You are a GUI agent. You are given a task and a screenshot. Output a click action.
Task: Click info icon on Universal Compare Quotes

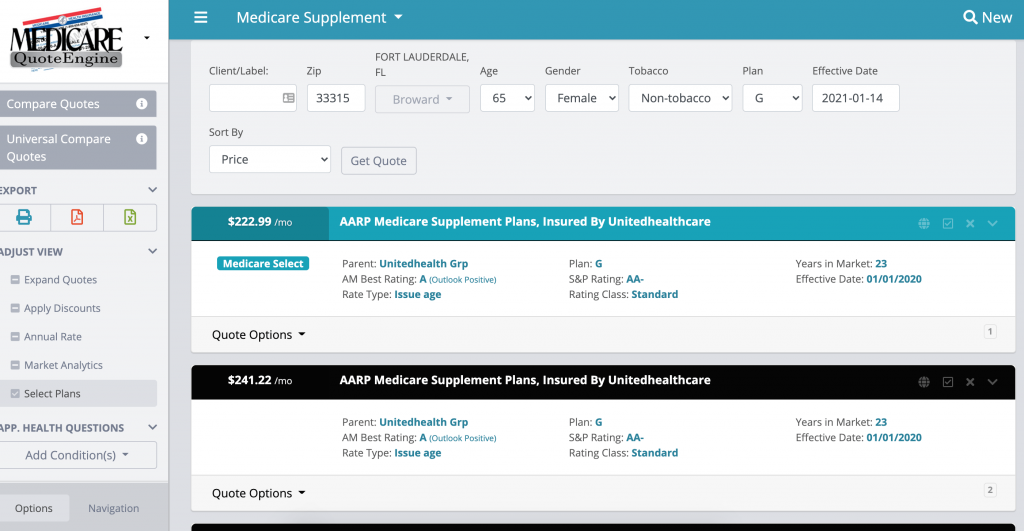point(141,139)
